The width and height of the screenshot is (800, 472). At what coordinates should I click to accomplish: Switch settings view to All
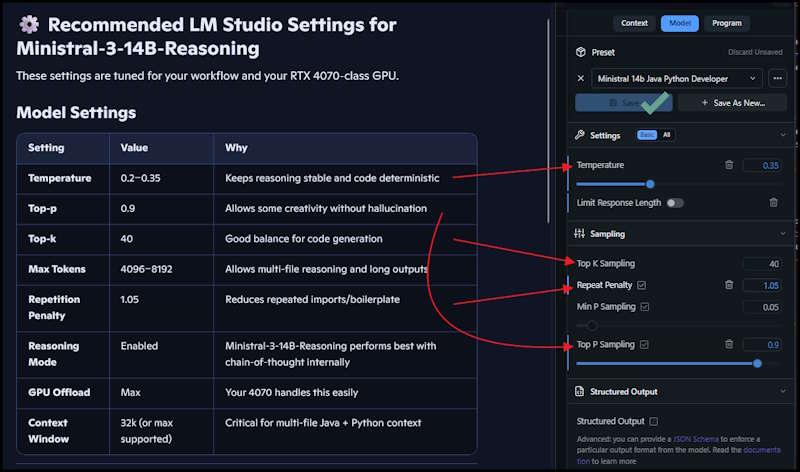coord(666,135)
